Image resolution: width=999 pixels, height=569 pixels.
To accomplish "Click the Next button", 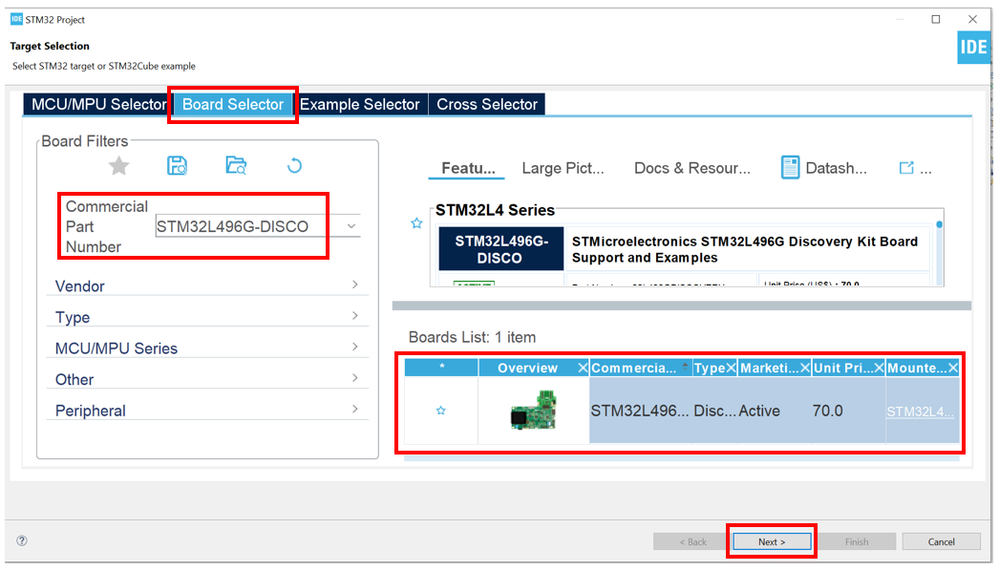I will pos(771,542).
